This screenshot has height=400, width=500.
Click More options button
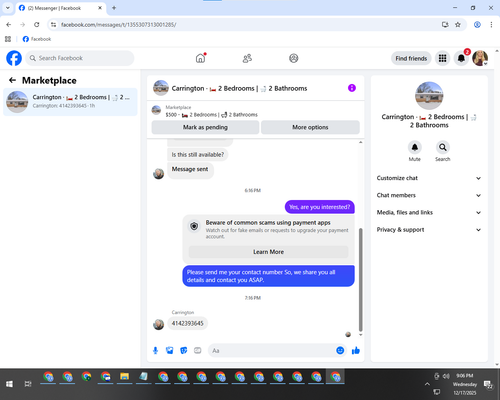click(310, 127)
